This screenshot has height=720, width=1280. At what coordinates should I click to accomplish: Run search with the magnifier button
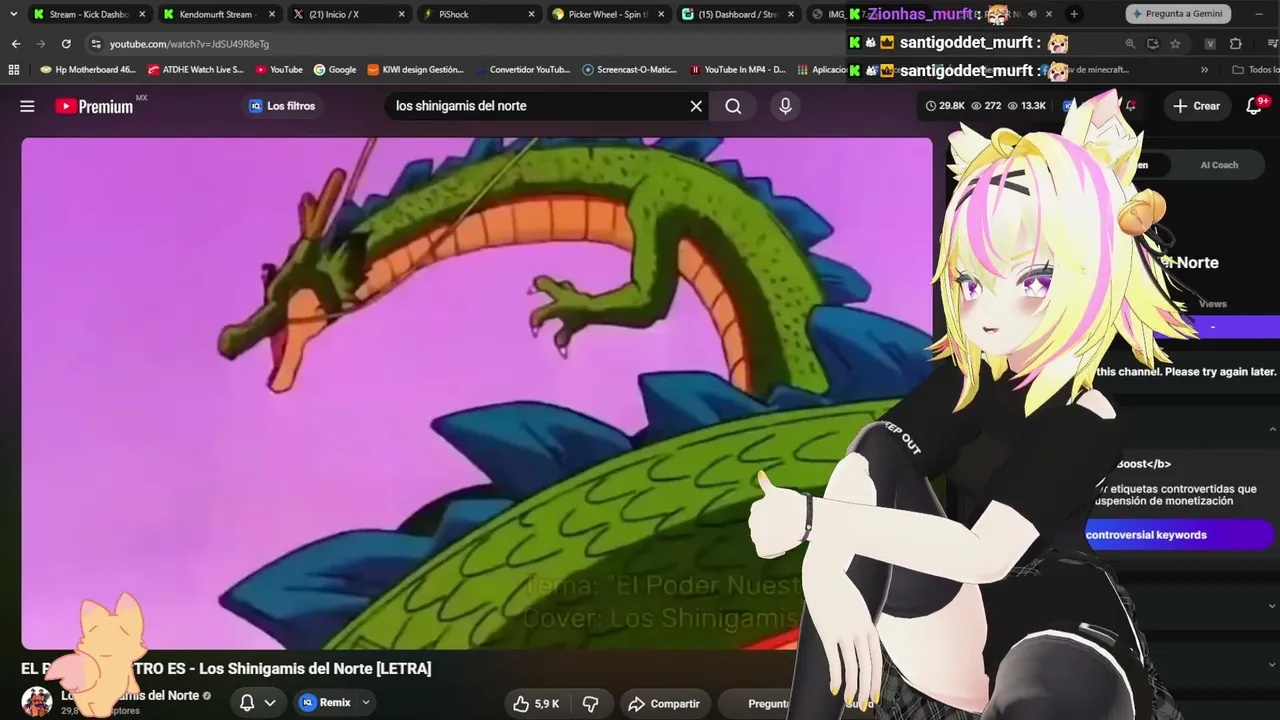[x=733, y=106]
